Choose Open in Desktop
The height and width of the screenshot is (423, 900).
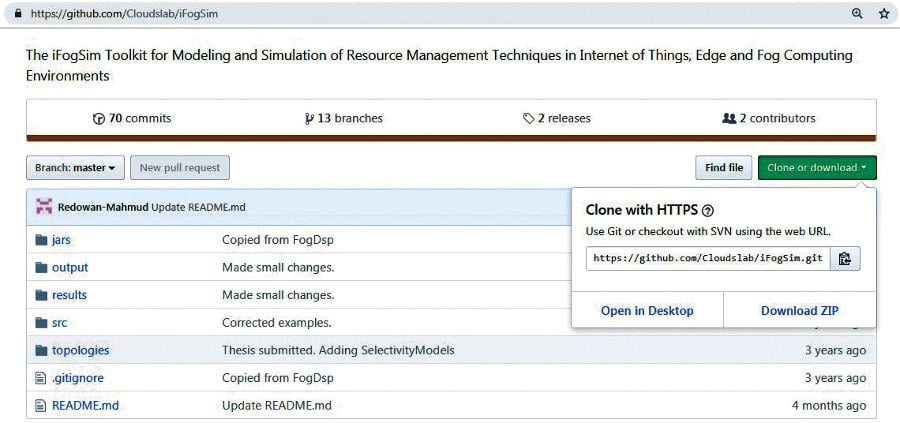point(647,311)
